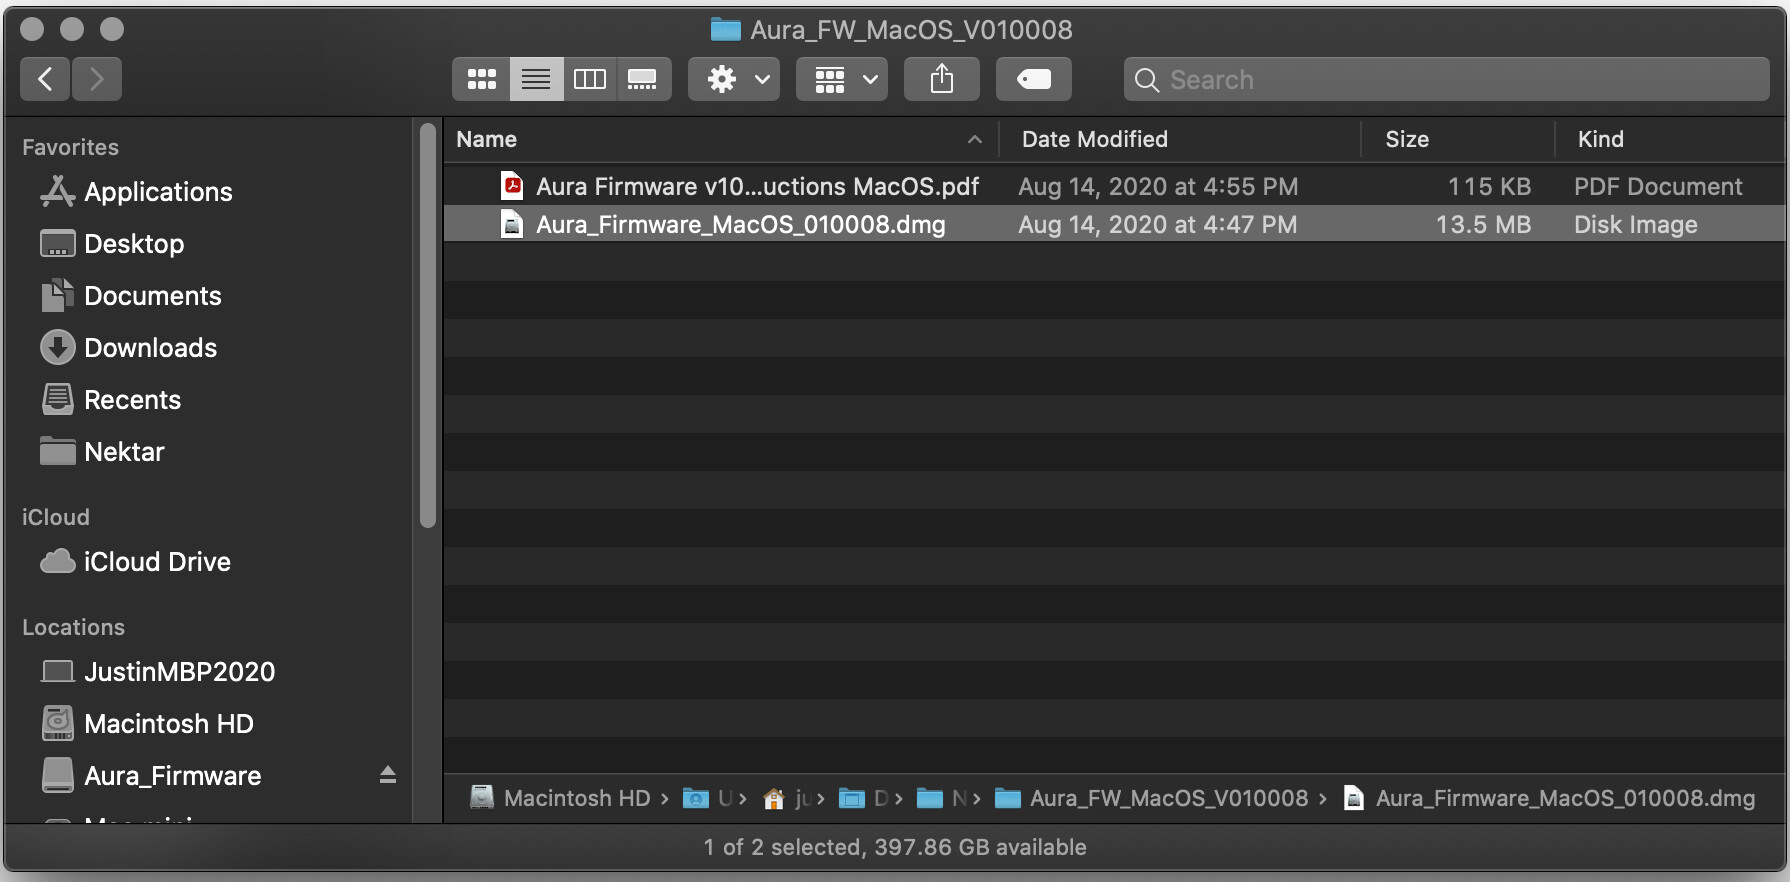Viewport: 1790px width, 882px height.
Task: Click Aura_FW_MacOS_V010008 in path bar
Action: point(1151,798)
